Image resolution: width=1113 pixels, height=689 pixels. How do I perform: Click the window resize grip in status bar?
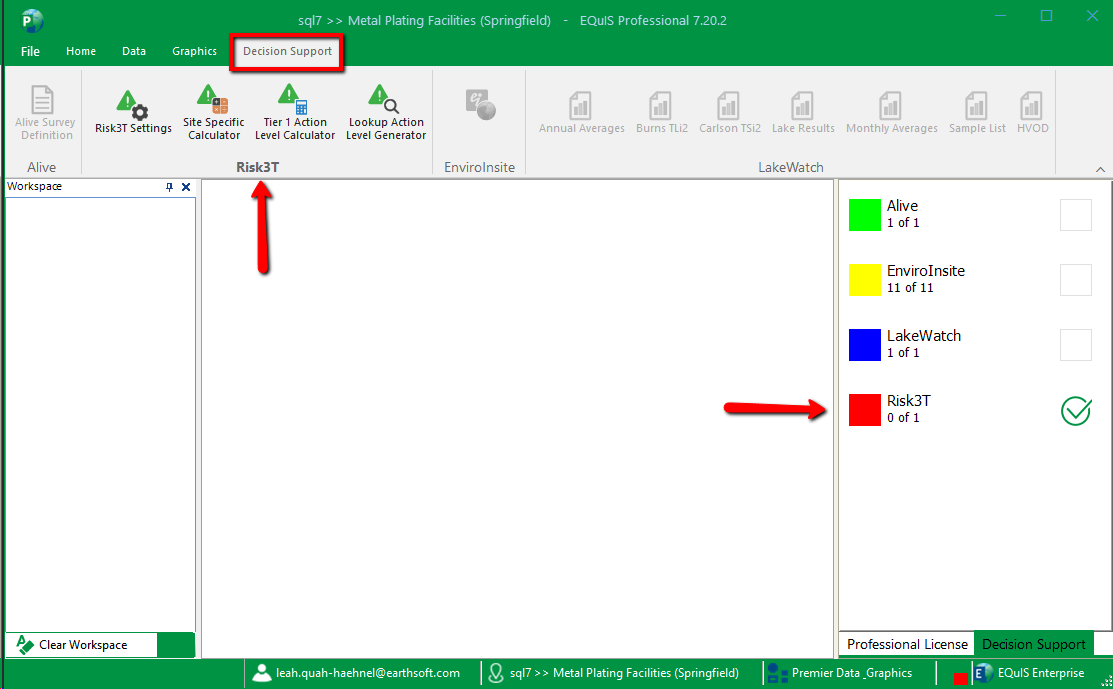pos(1105,680)
